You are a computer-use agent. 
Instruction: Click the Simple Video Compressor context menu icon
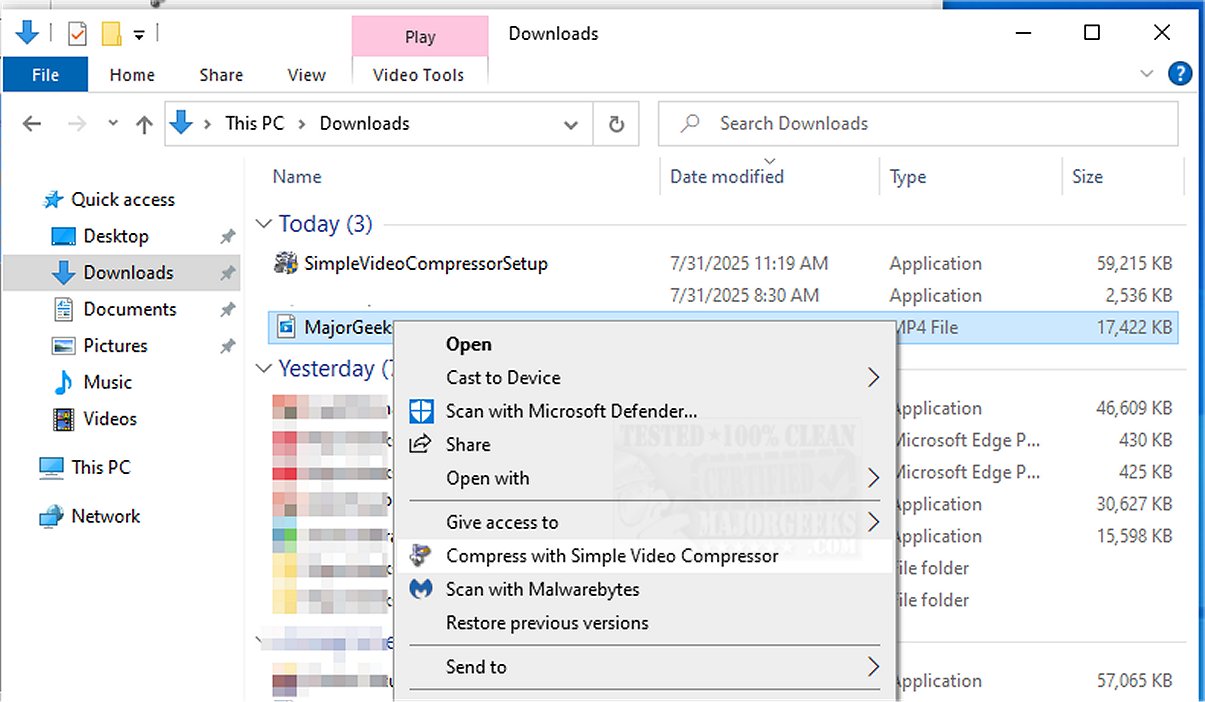click(x=422, y=555)
